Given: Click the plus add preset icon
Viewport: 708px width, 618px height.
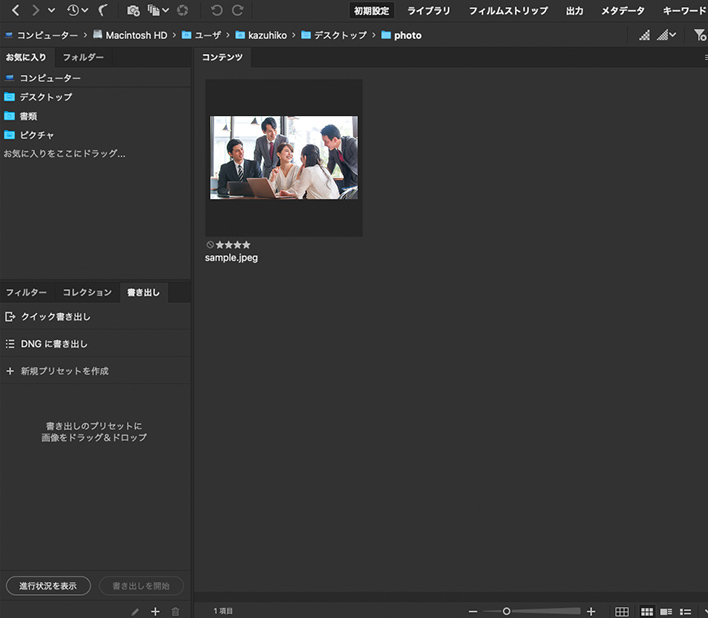Looking at the screenshot, I should tap(155, 612).
